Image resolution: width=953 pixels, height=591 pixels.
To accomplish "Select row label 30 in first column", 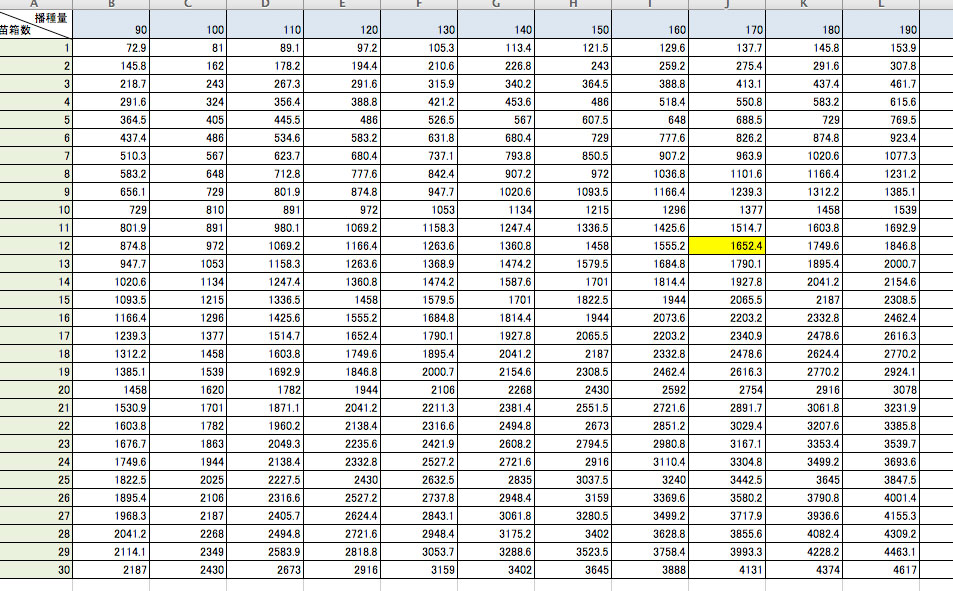I will [37, 570].
